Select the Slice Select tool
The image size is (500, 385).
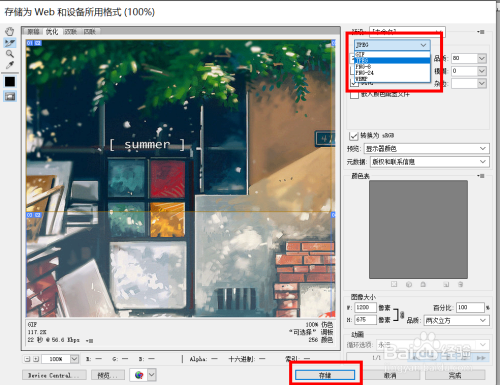coord(9,43)
